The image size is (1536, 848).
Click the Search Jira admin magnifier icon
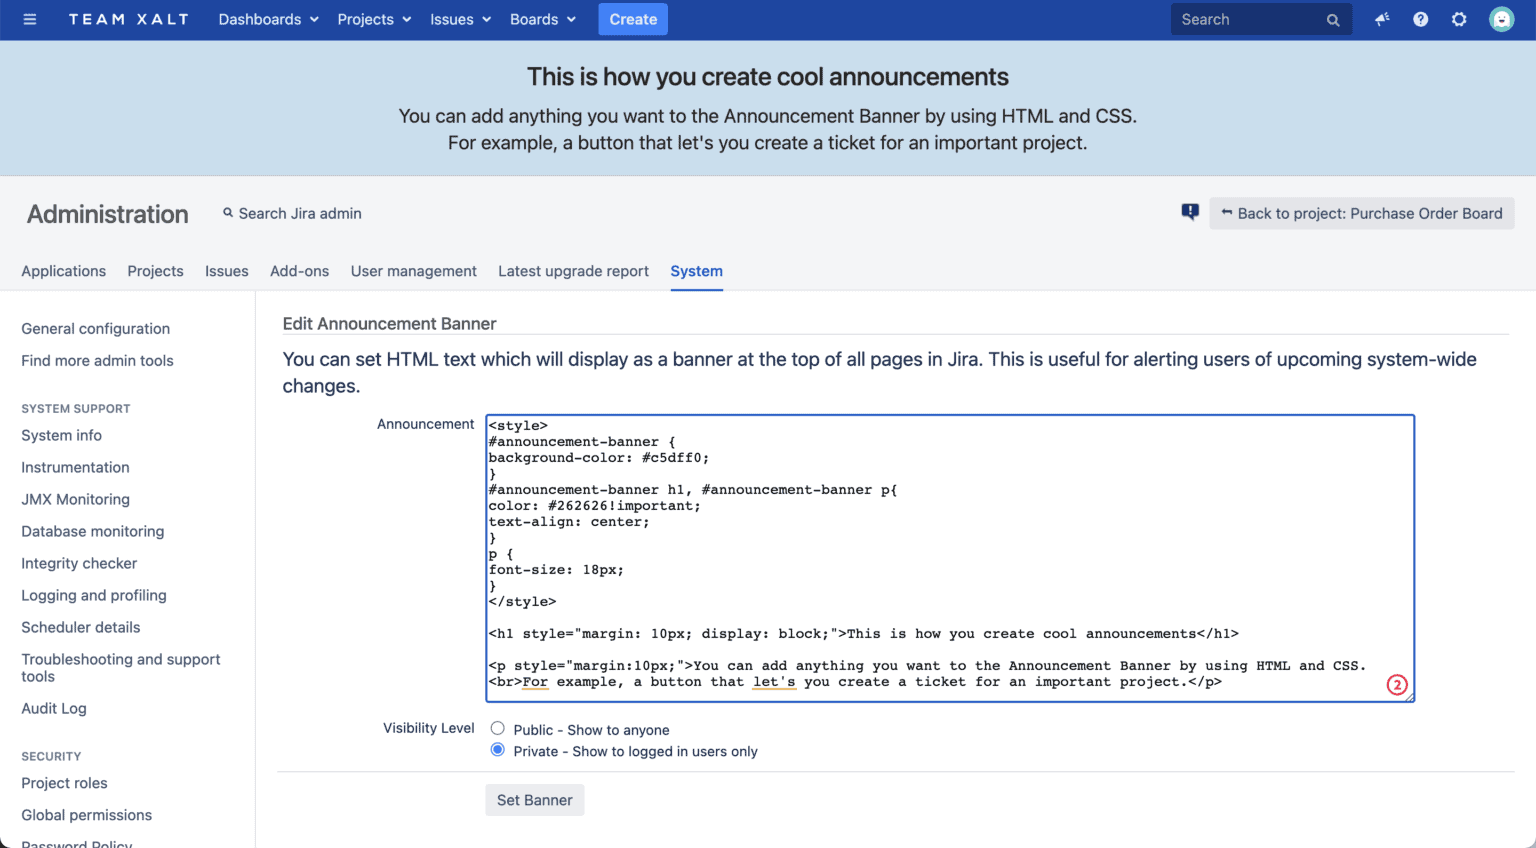pos(228,213)
